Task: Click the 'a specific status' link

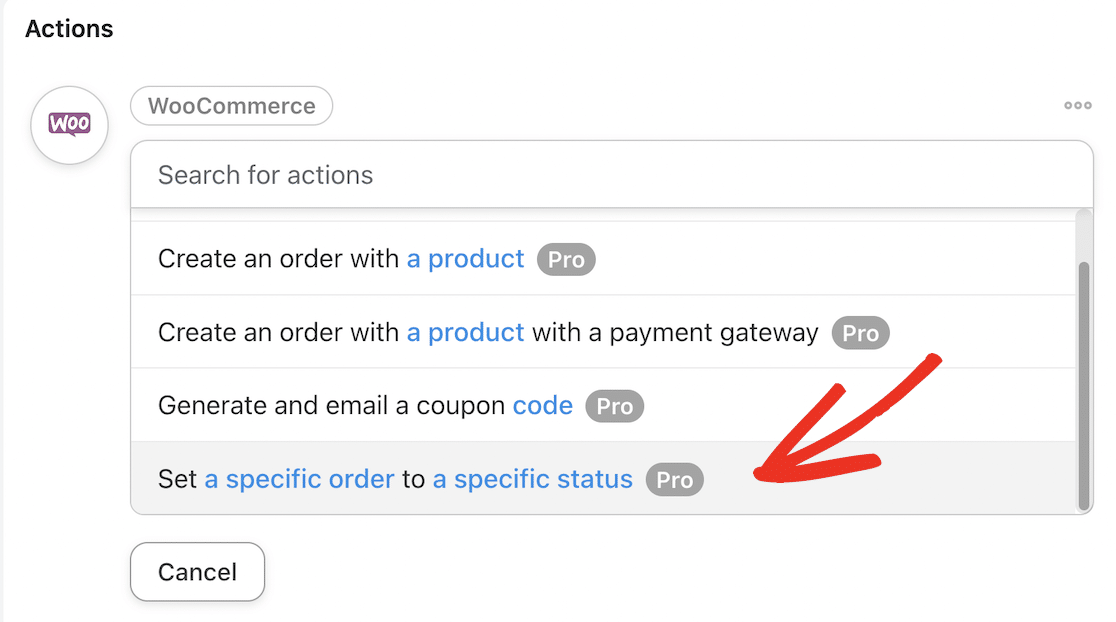Action: click(x=532, y=480)
